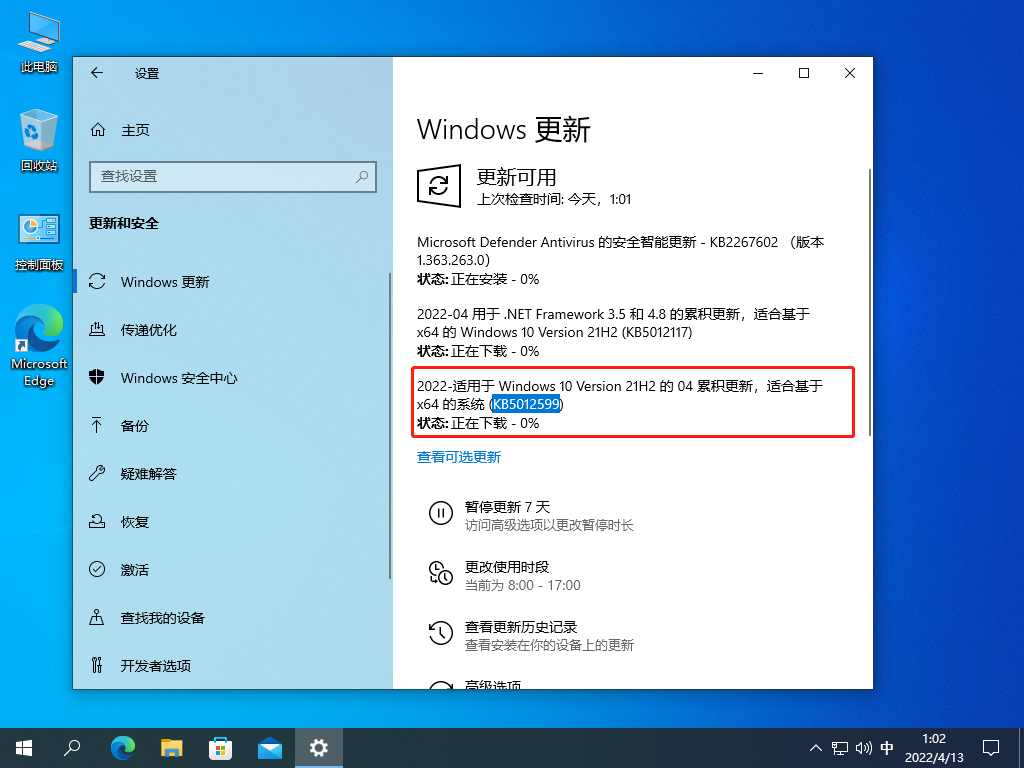Click the sidebar vertical scrollbar
1024x768 pixels.
tap(390, 426)
